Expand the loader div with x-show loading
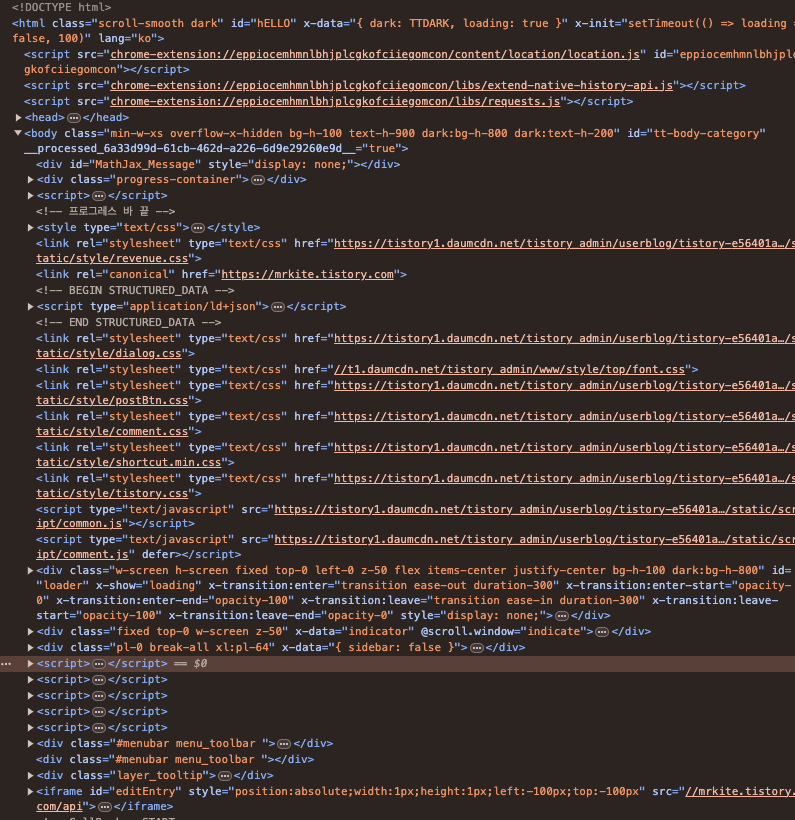795x820 pixels. (x=30, y=571)
